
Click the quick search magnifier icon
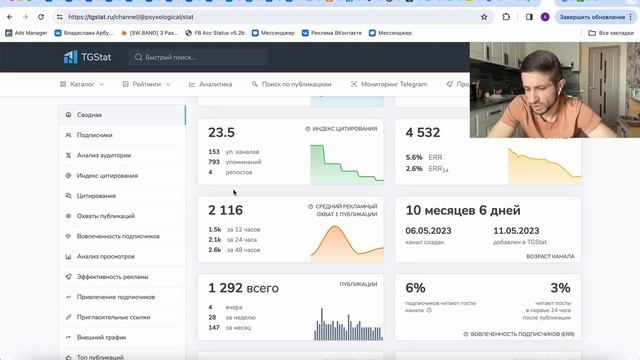[138, 57]
